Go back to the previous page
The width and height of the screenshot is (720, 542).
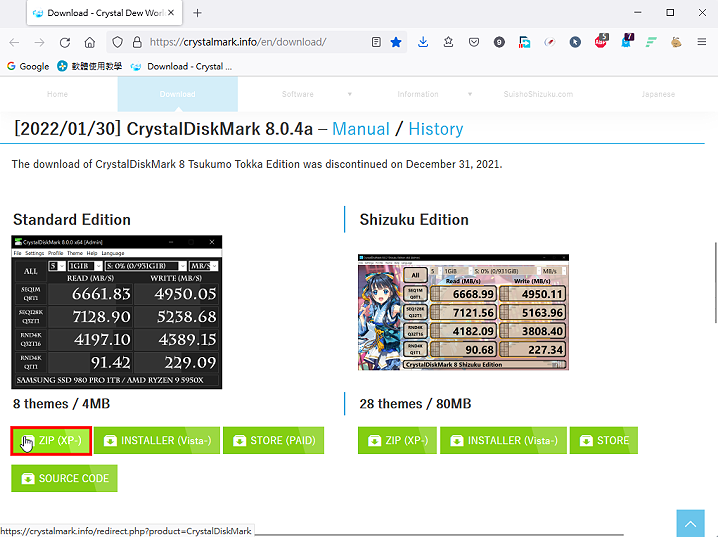pos(14,43)
